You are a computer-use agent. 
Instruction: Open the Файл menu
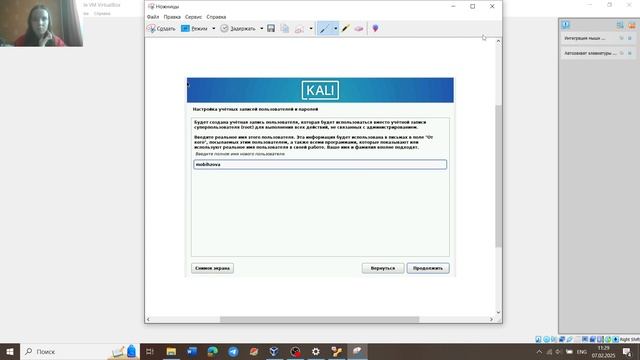(x=153, y=17)
